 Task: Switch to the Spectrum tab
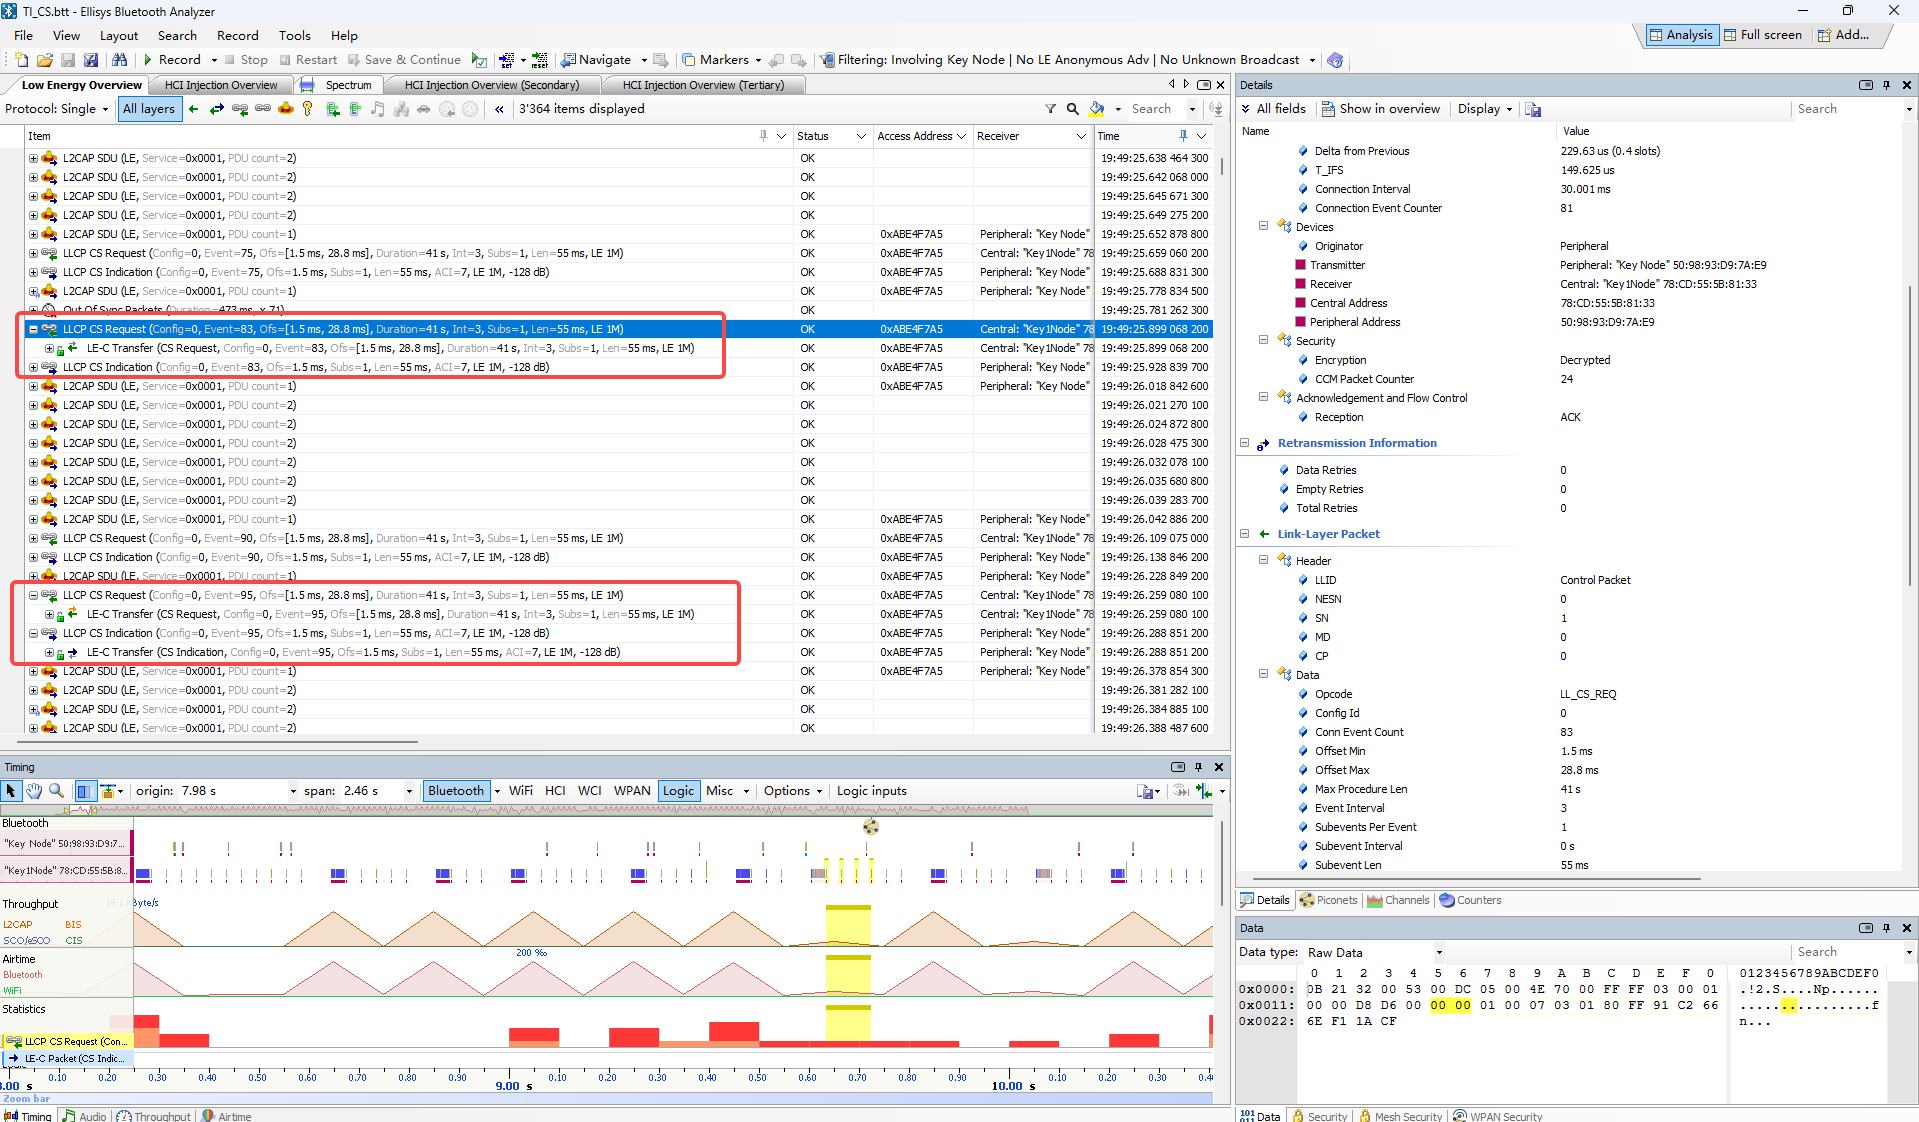[347, 85]
